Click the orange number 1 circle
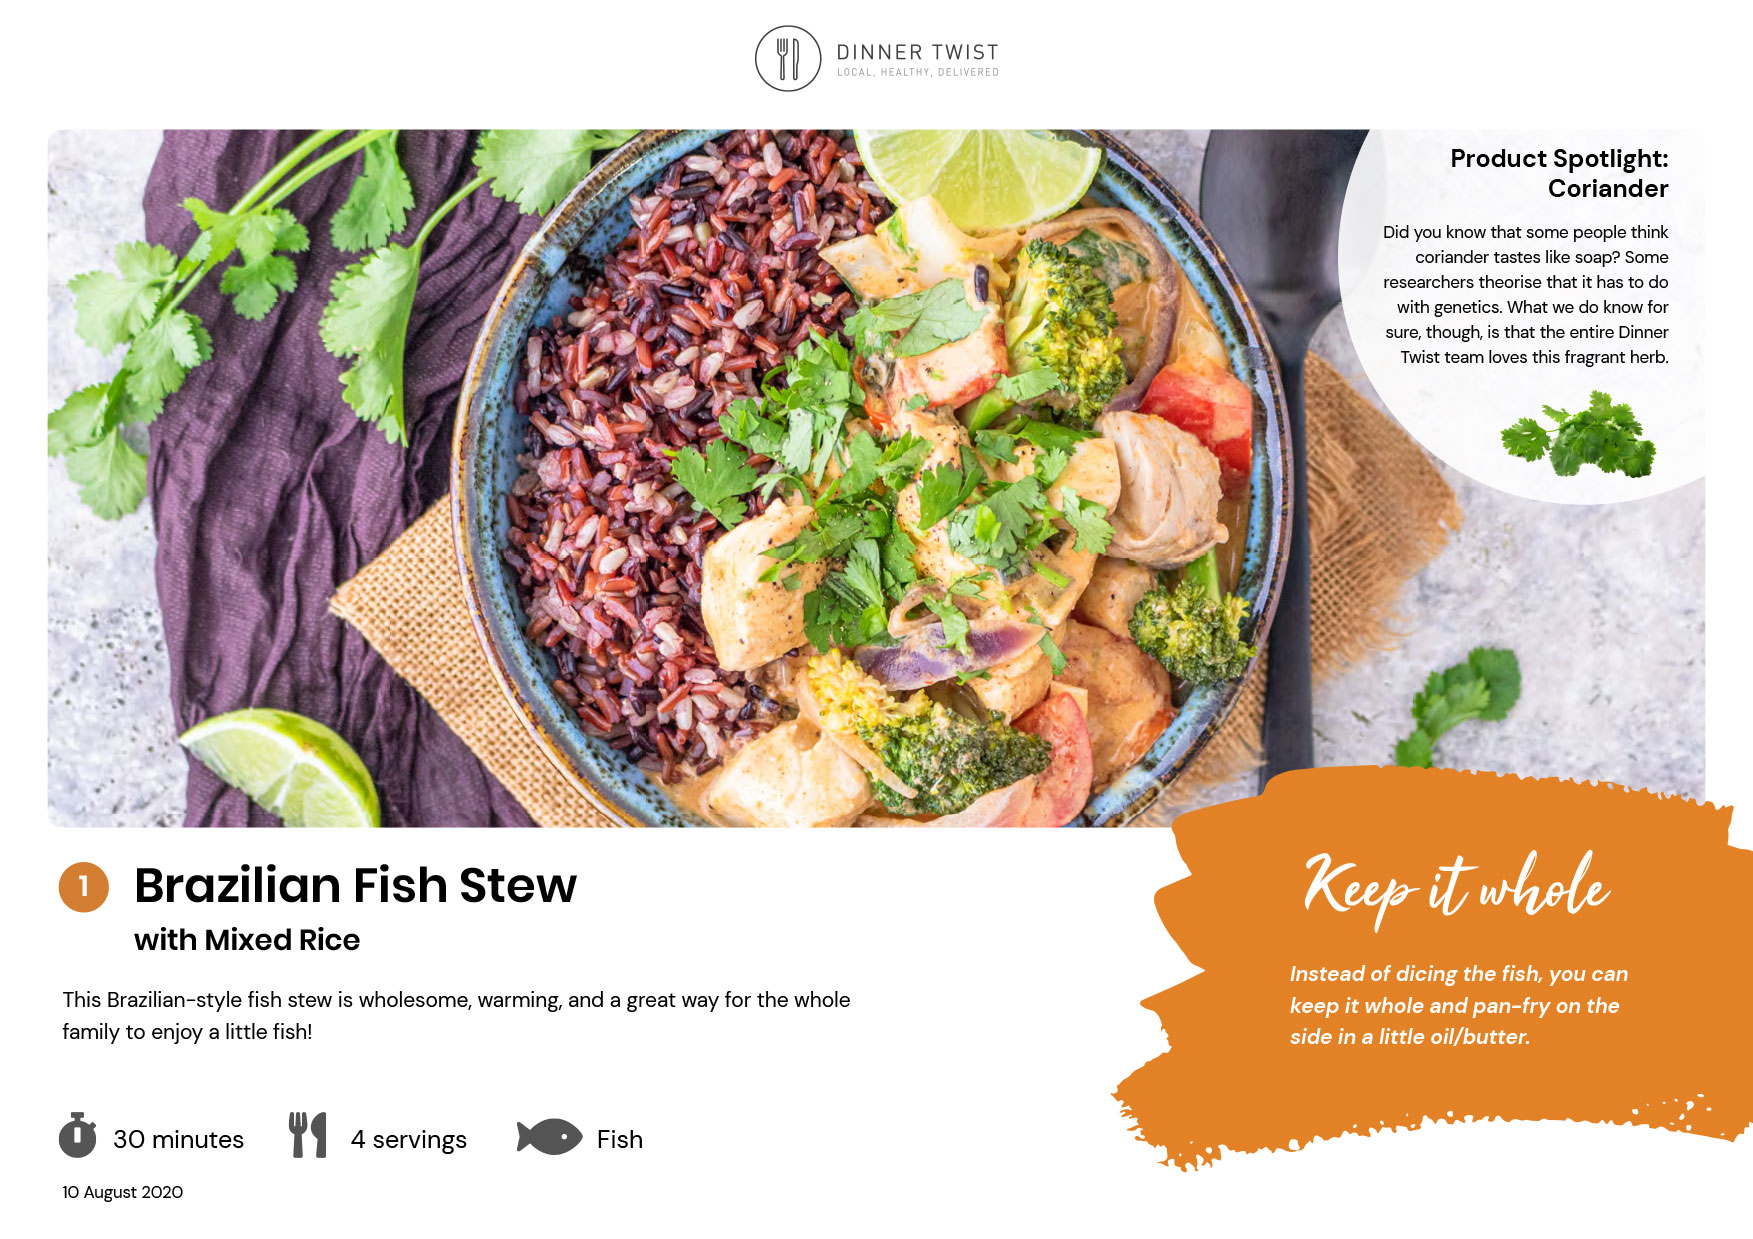 coord(84,887)
